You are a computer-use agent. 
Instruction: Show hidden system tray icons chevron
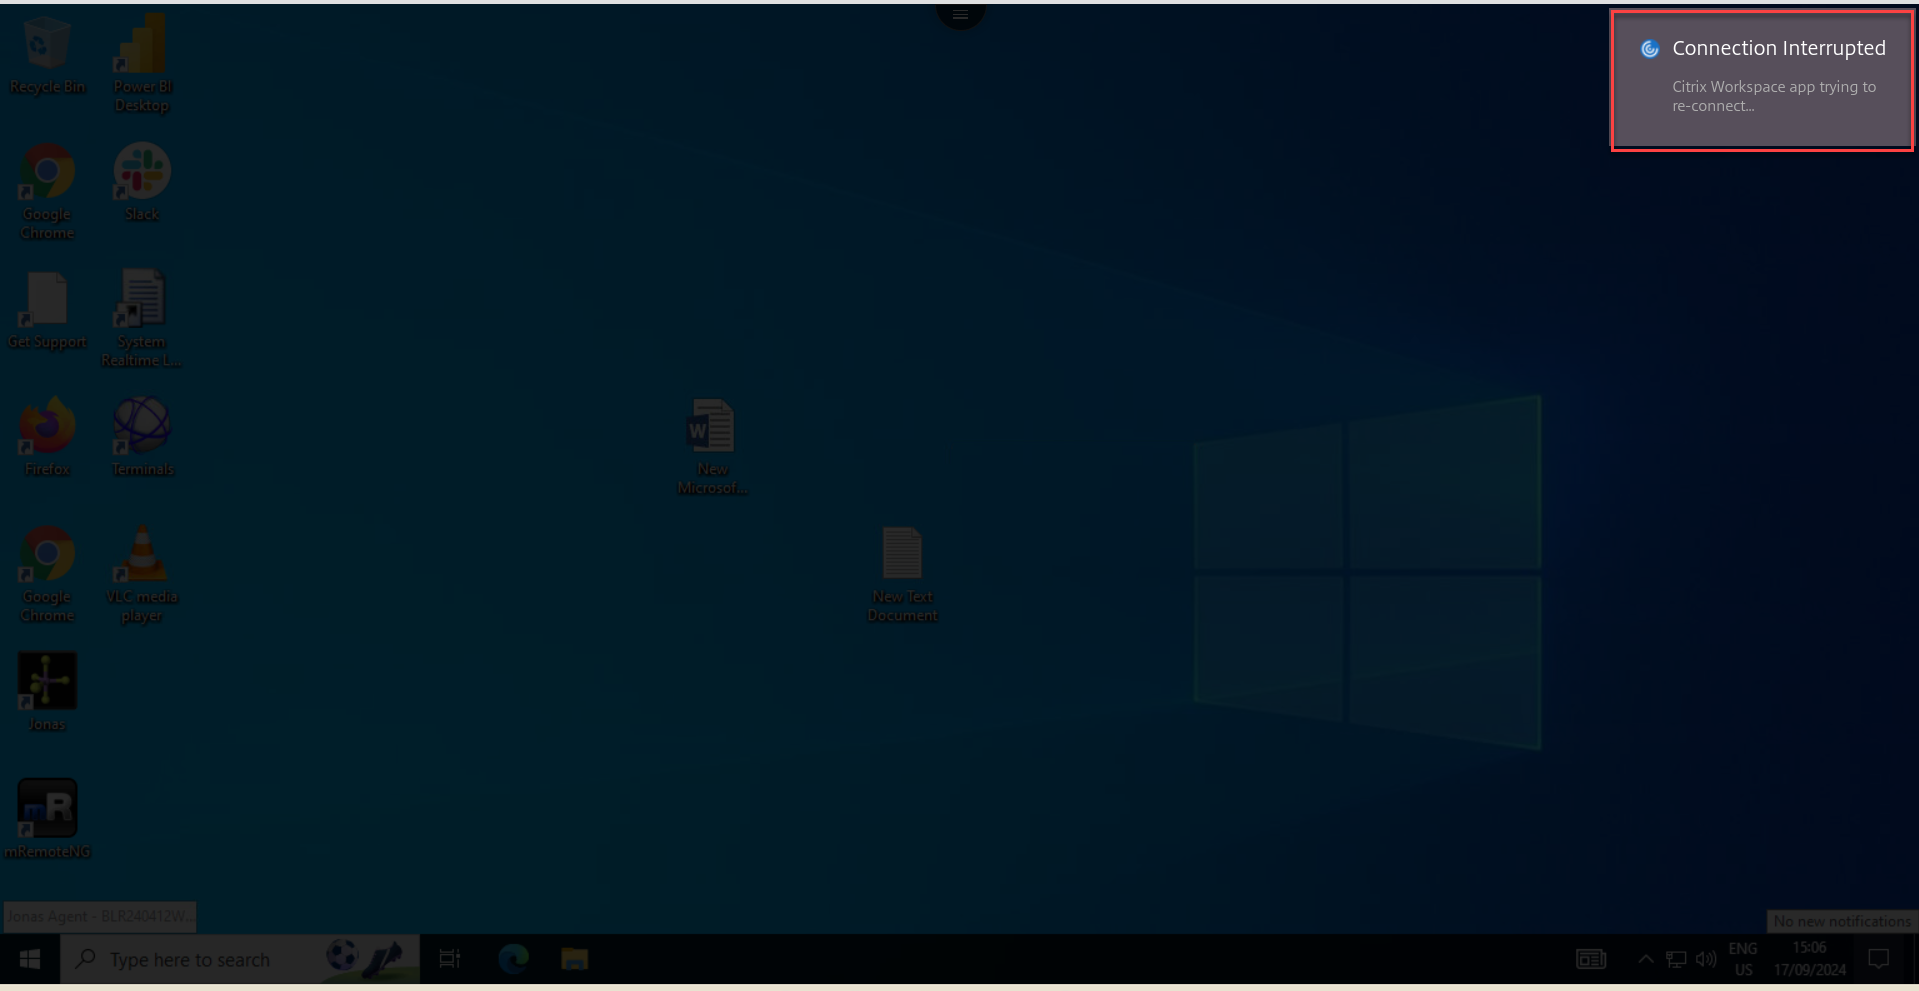[x=1645, y=959]
